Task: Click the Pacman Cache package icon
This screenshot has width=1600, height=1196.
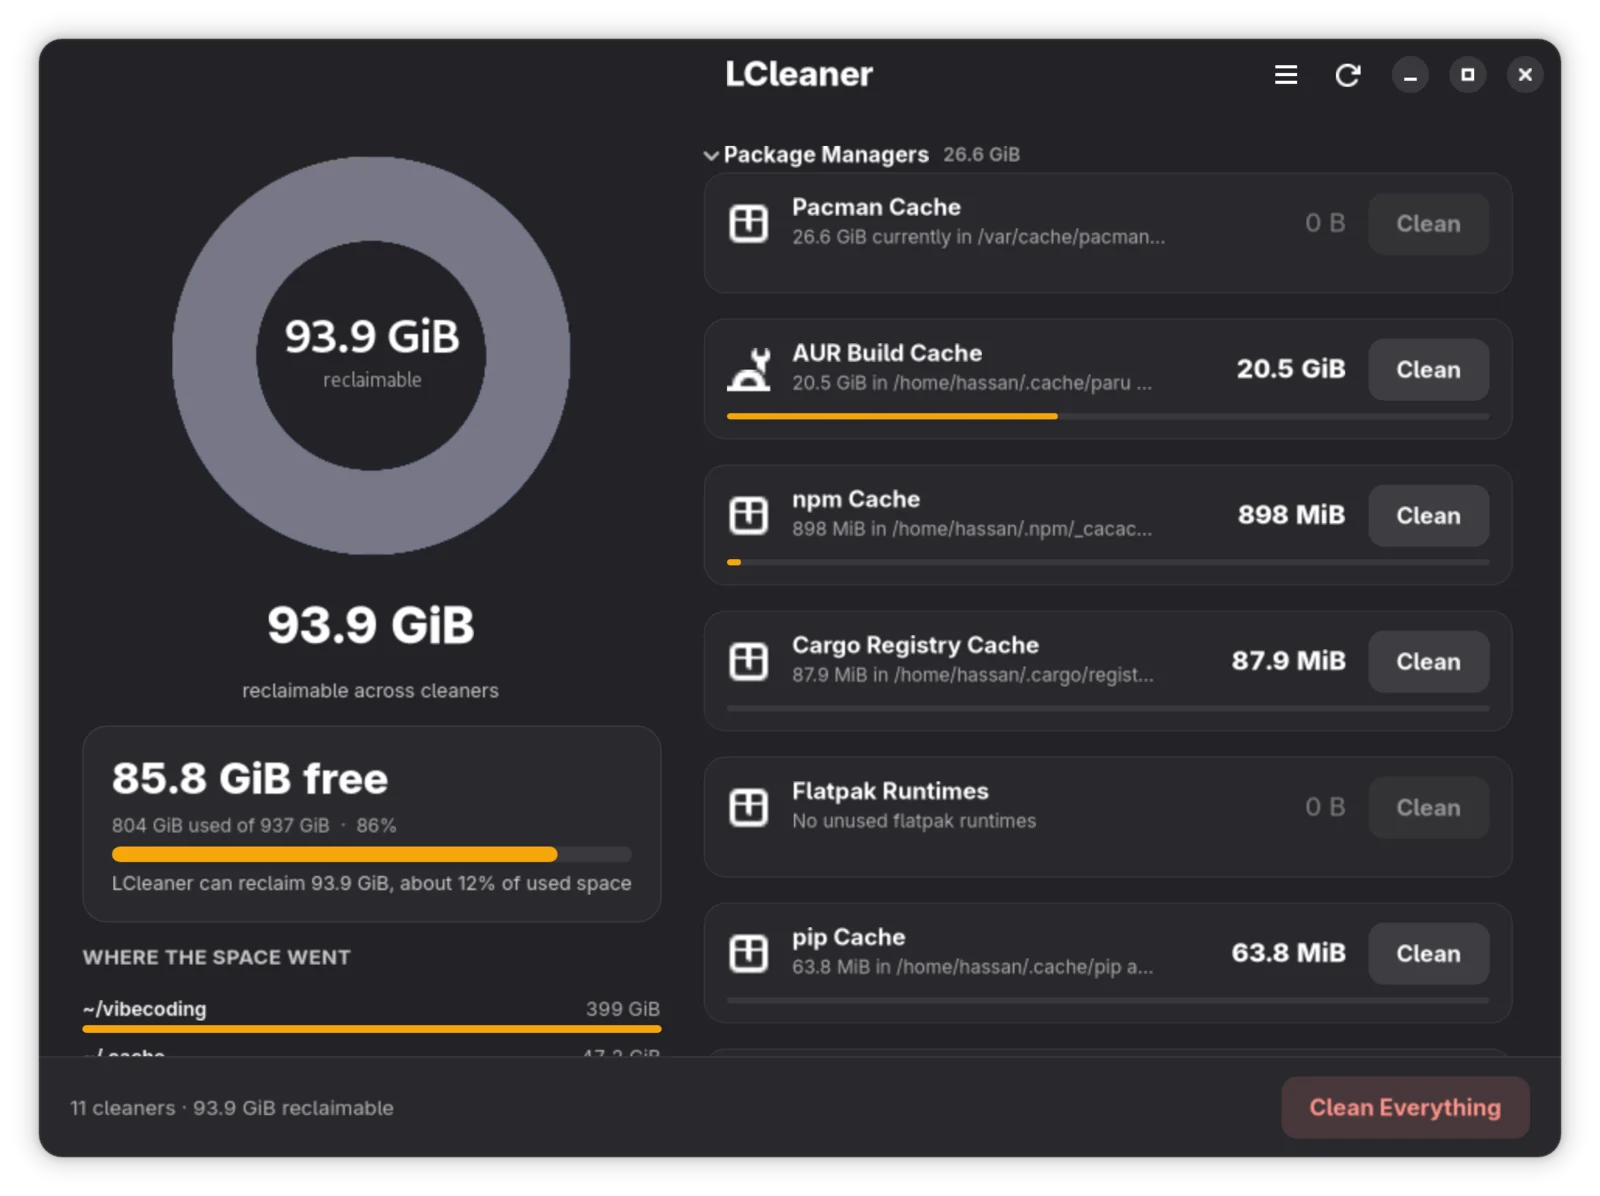Action: coord(748,223)
